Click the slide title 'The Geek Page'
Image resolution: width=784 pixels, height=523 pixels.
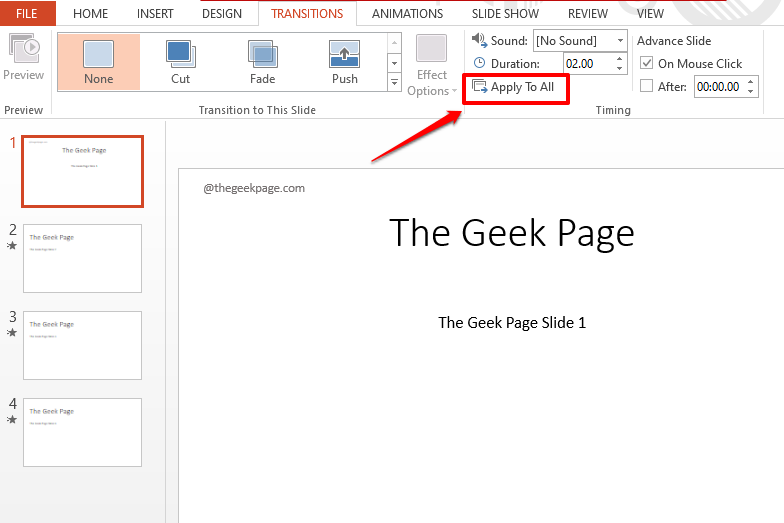[512, 234]
